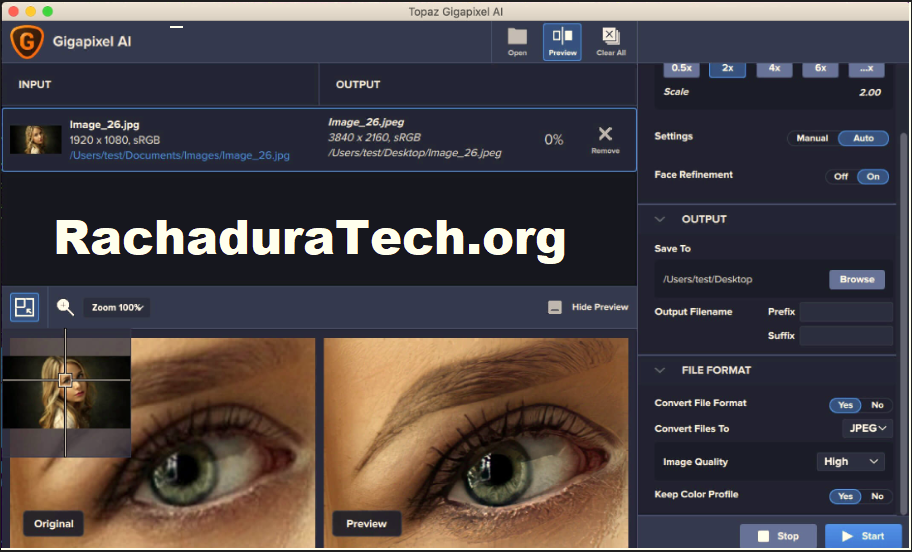Click the Scale value 2.00

pos(870,92)
